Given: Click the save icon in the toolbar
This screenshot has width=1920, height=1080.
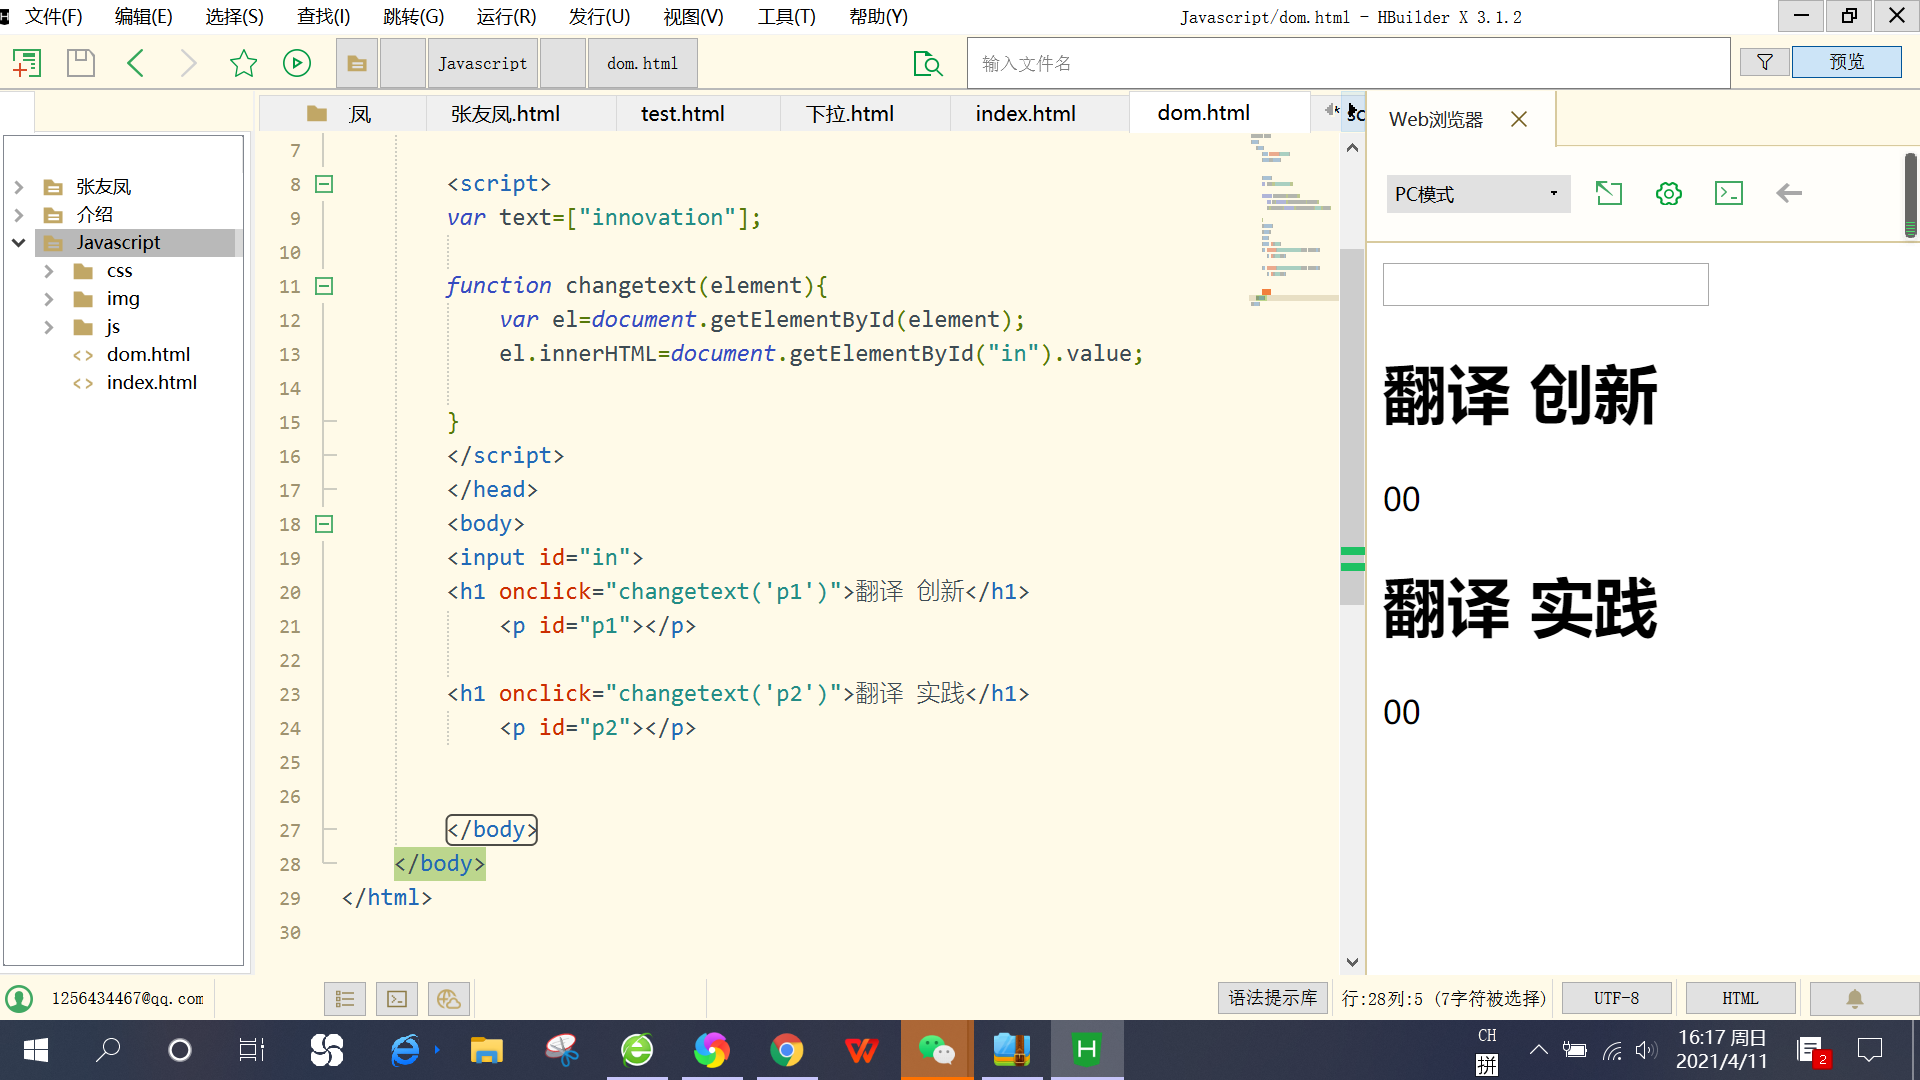Looking at the screenshot, I should coord(80,62).
